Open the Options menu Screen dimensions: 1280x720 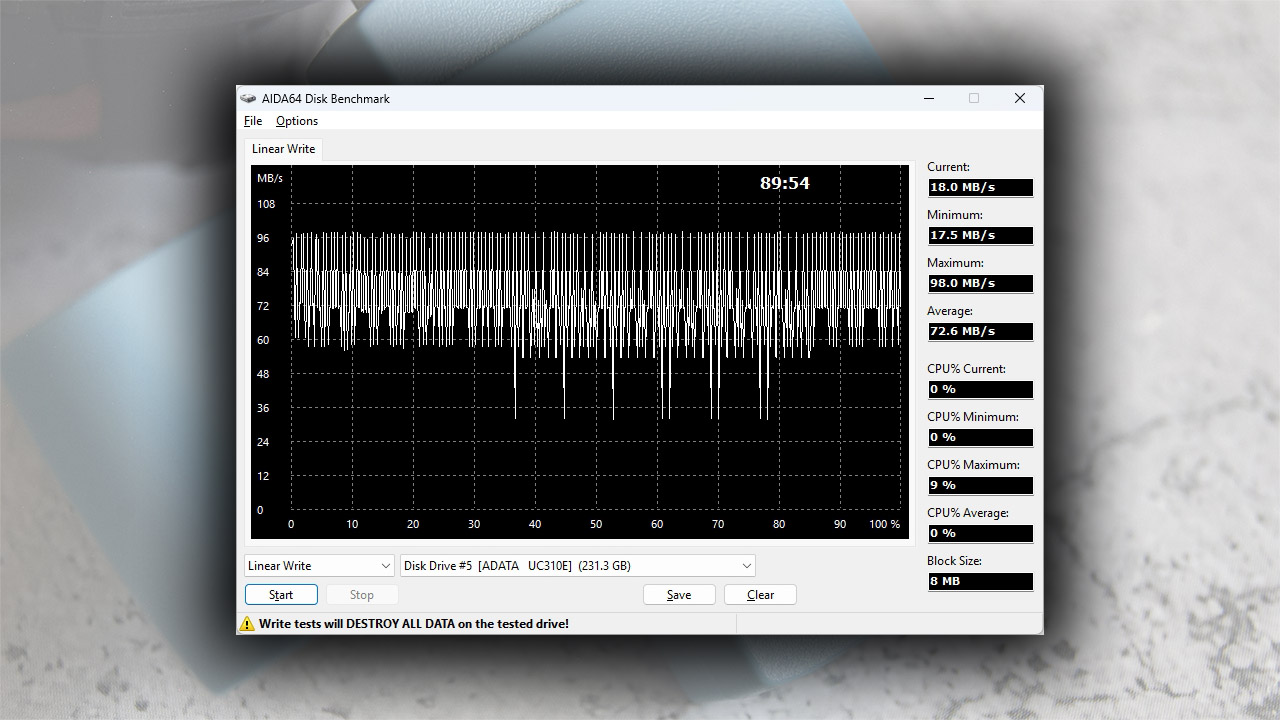click(x=297, y=121)
